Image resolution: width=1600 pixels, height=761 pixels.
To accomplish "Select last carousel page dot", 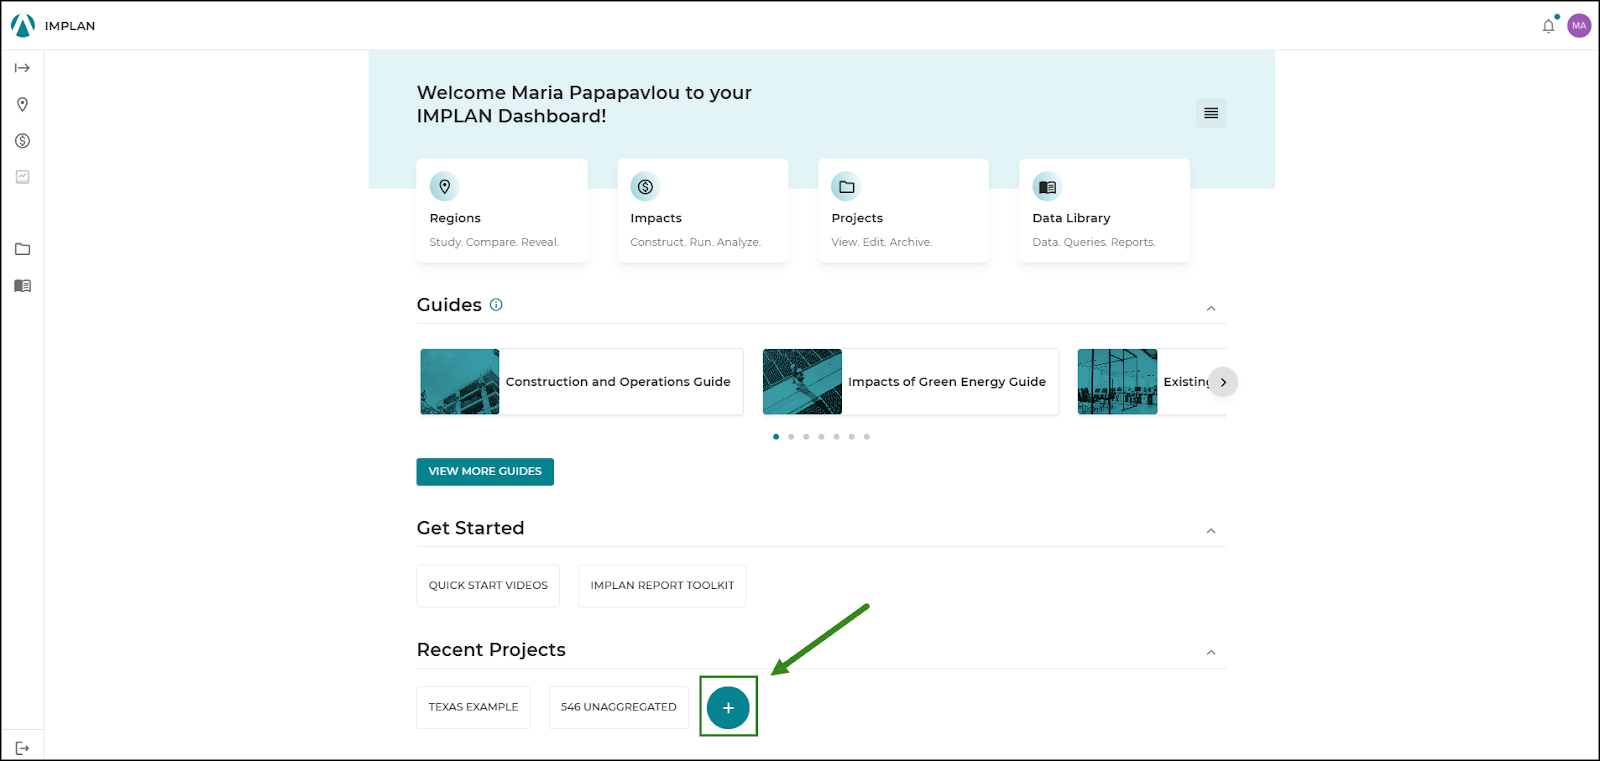I will (x=867, y=437).
